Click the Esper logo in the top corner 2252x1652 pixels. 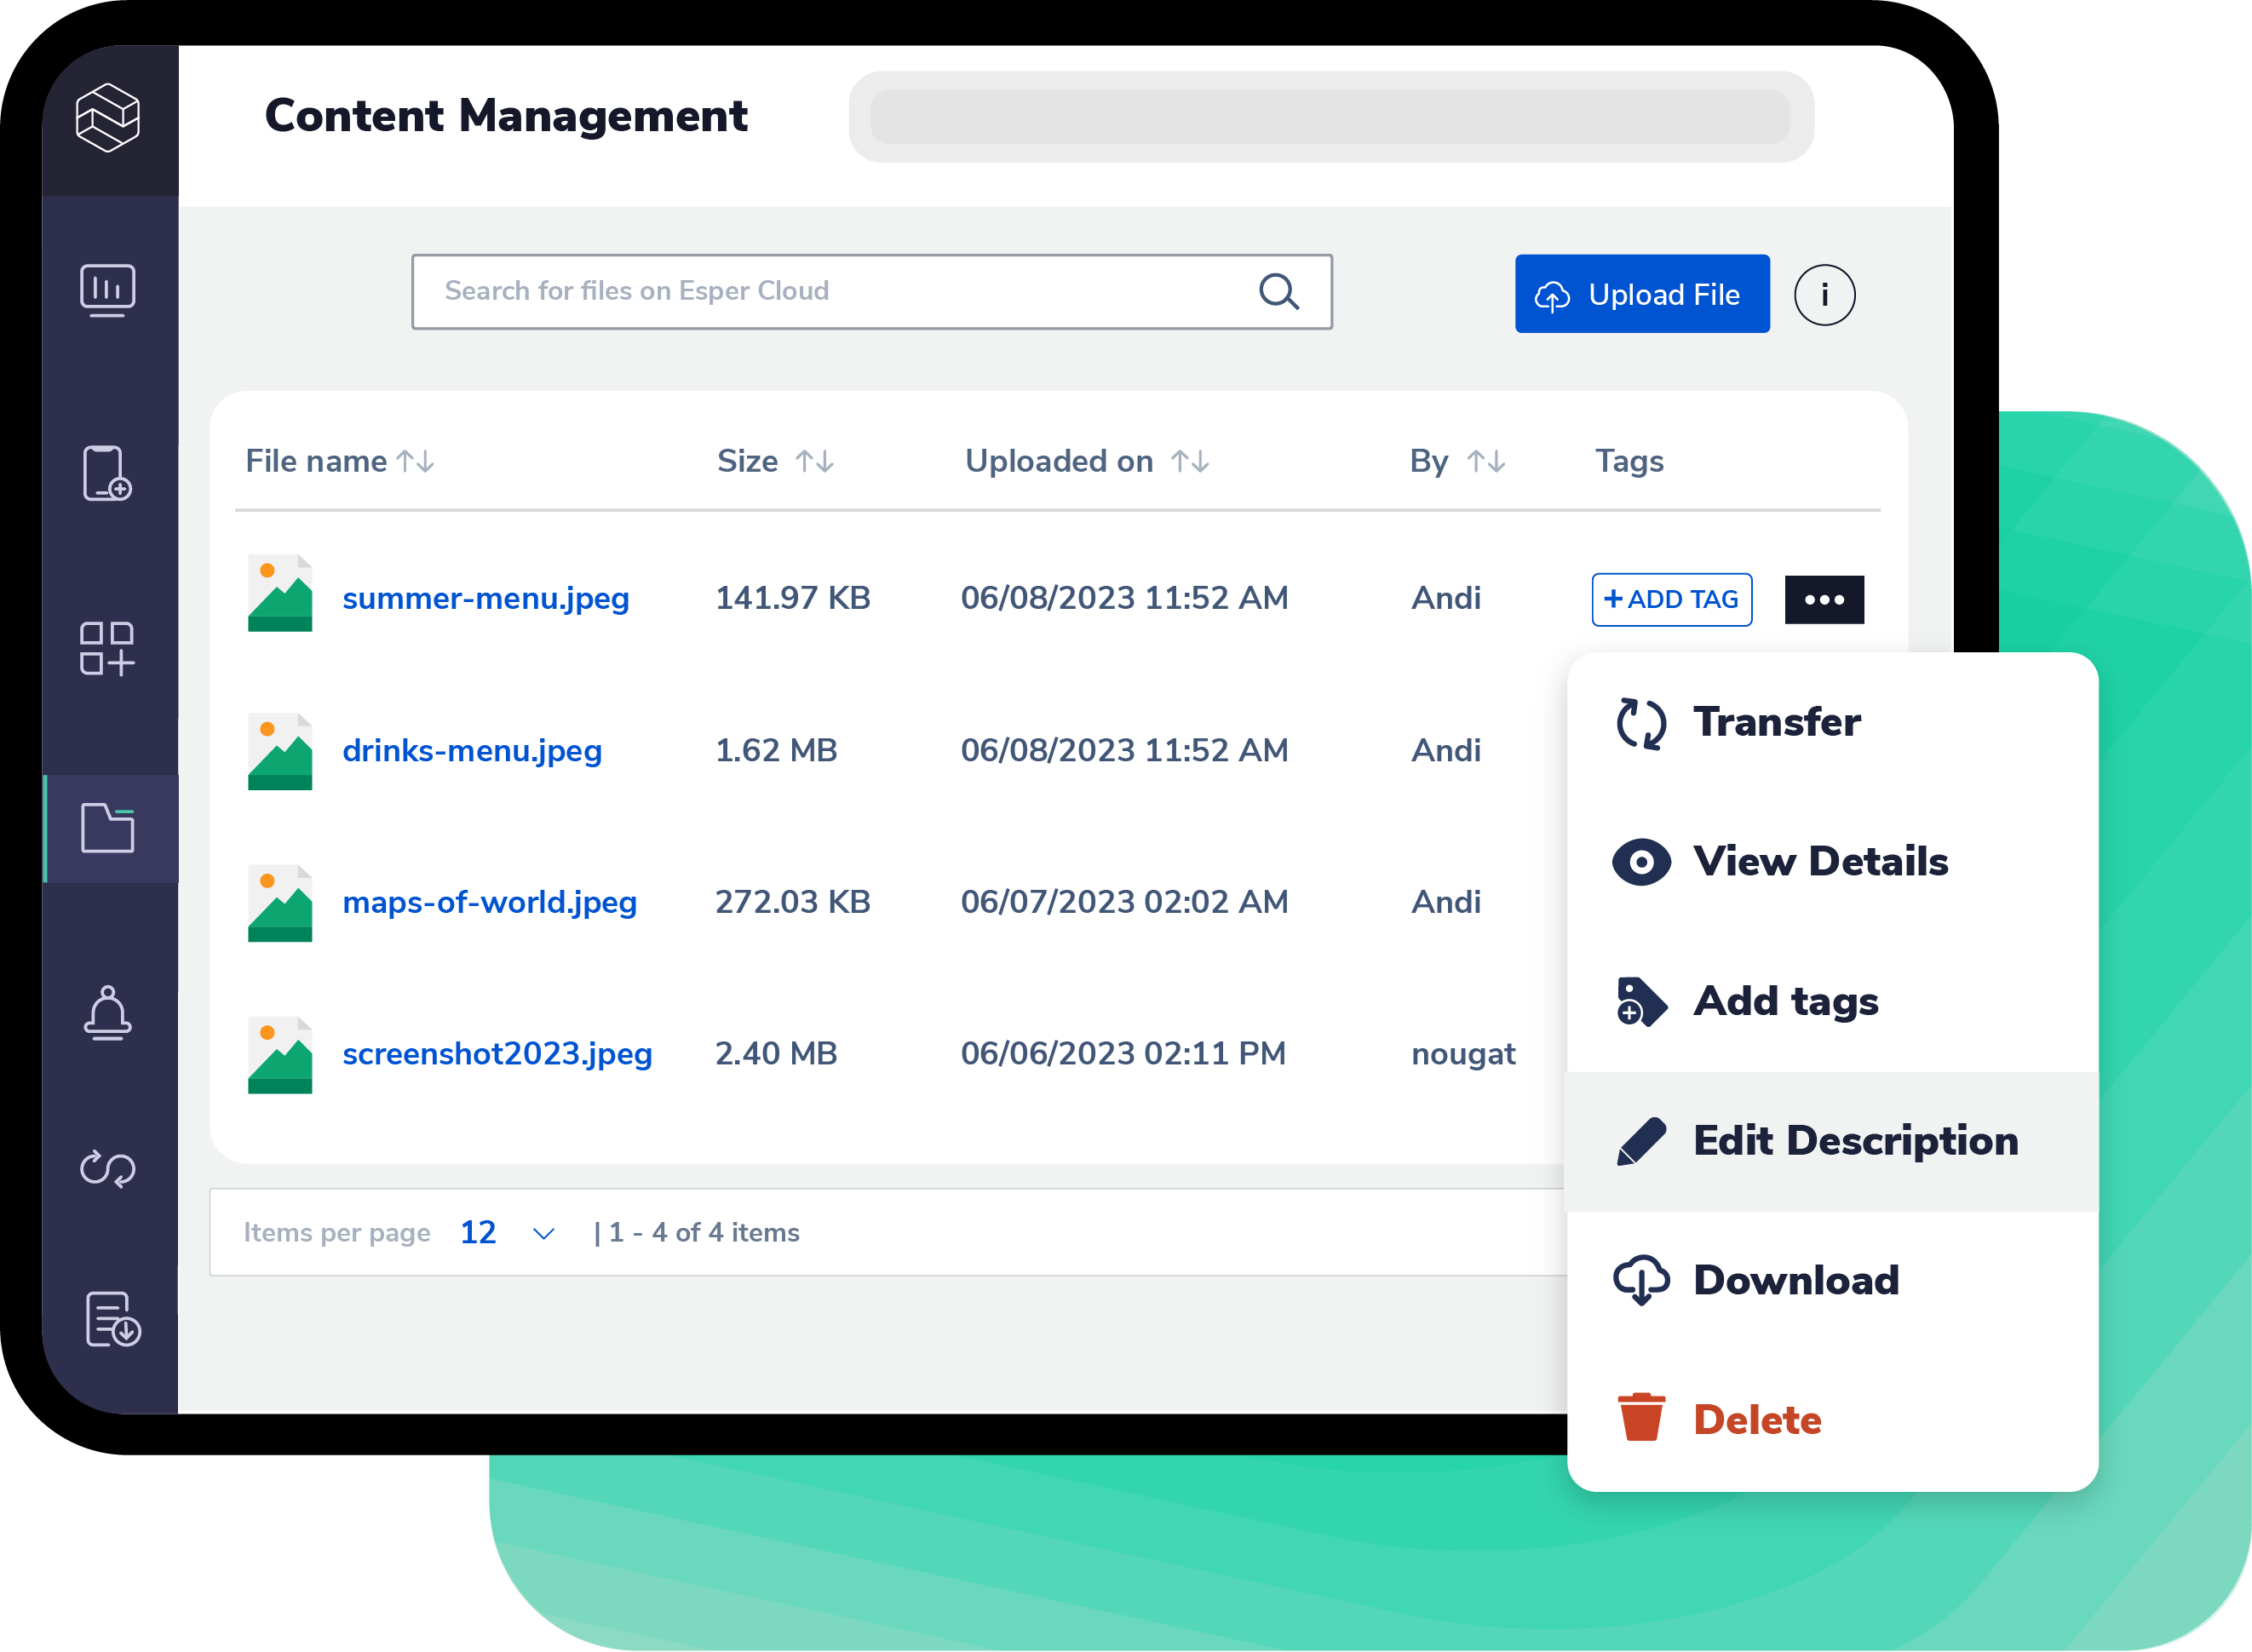[110, 118]
